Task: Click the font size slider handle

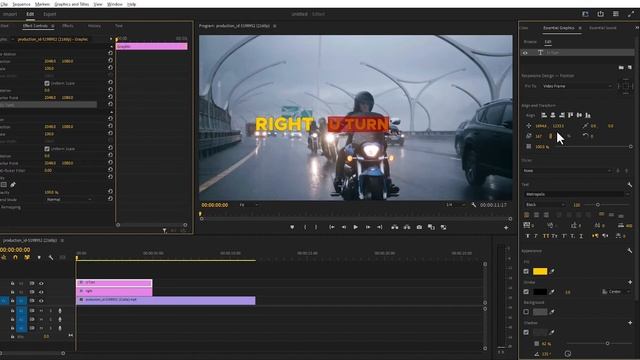Action: (x=598, y=204)
